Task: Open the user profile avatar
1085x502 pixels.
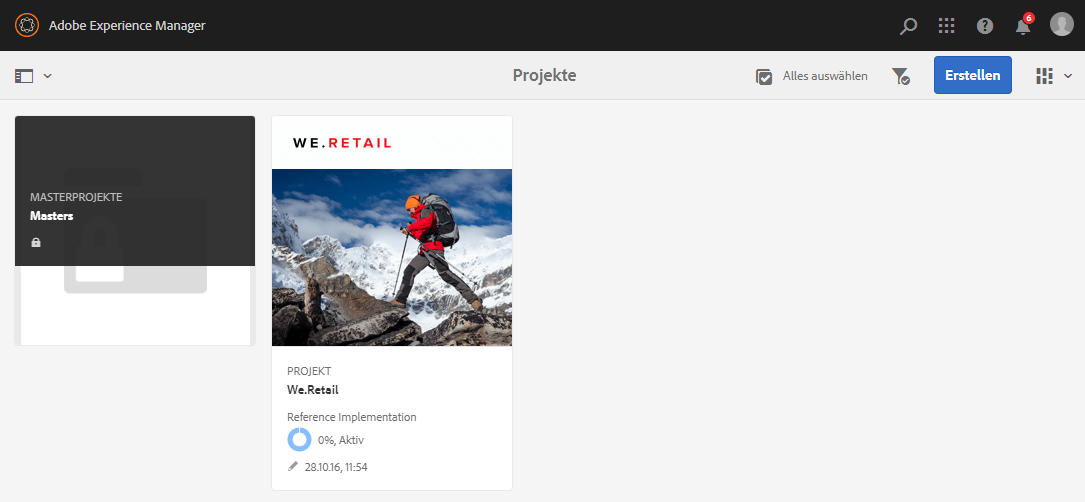Action: [1061, 25]
